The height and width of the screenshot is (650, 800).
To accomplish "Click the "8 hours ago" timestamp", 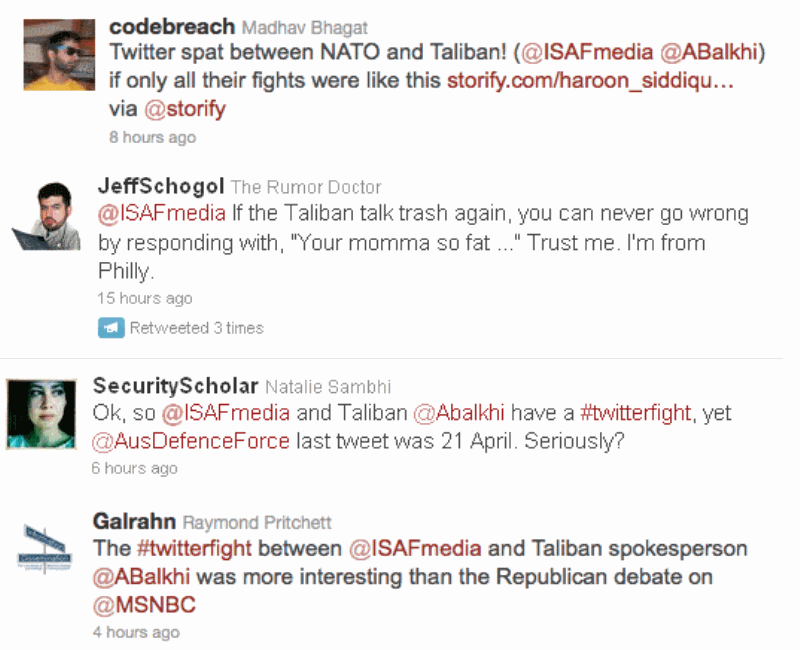I will click(152, 137).
